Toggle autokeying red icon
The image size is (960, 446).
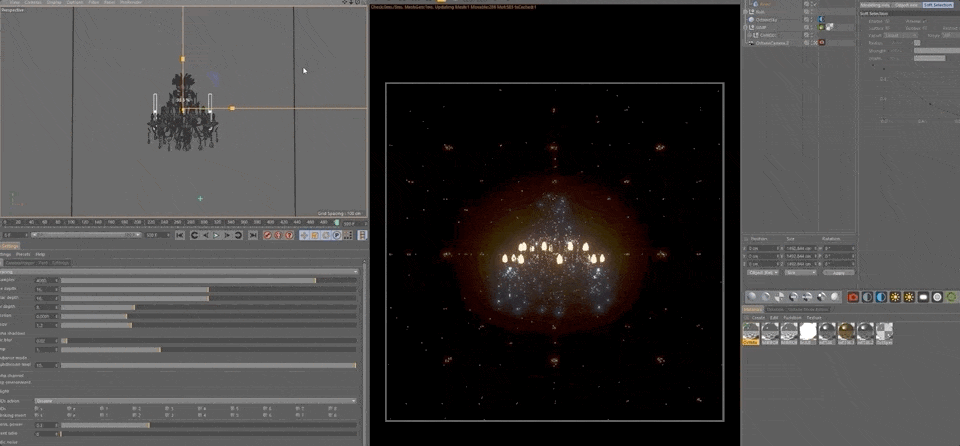tap(278, 235)
